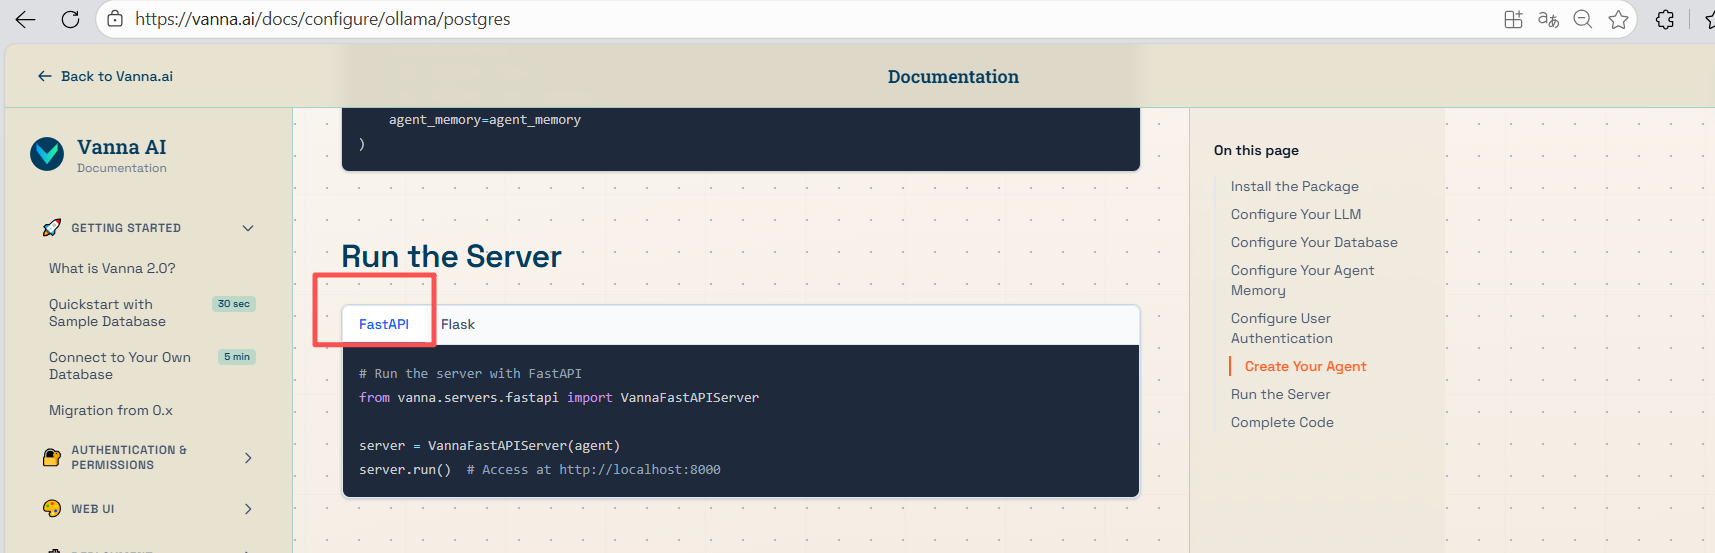Click the On this page heading
This screenshot has width=1715, height=553.
click(x=1256, y=150)
